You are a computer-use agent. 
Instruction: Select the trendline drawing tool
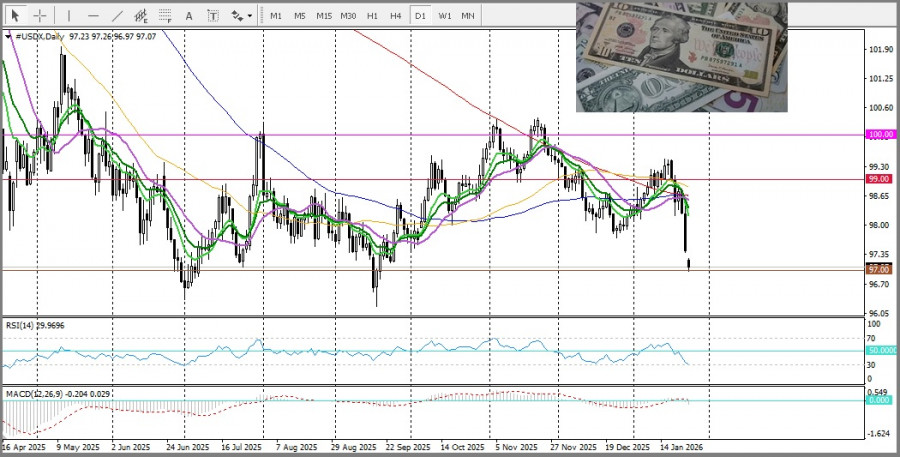[x=117, y=16]
